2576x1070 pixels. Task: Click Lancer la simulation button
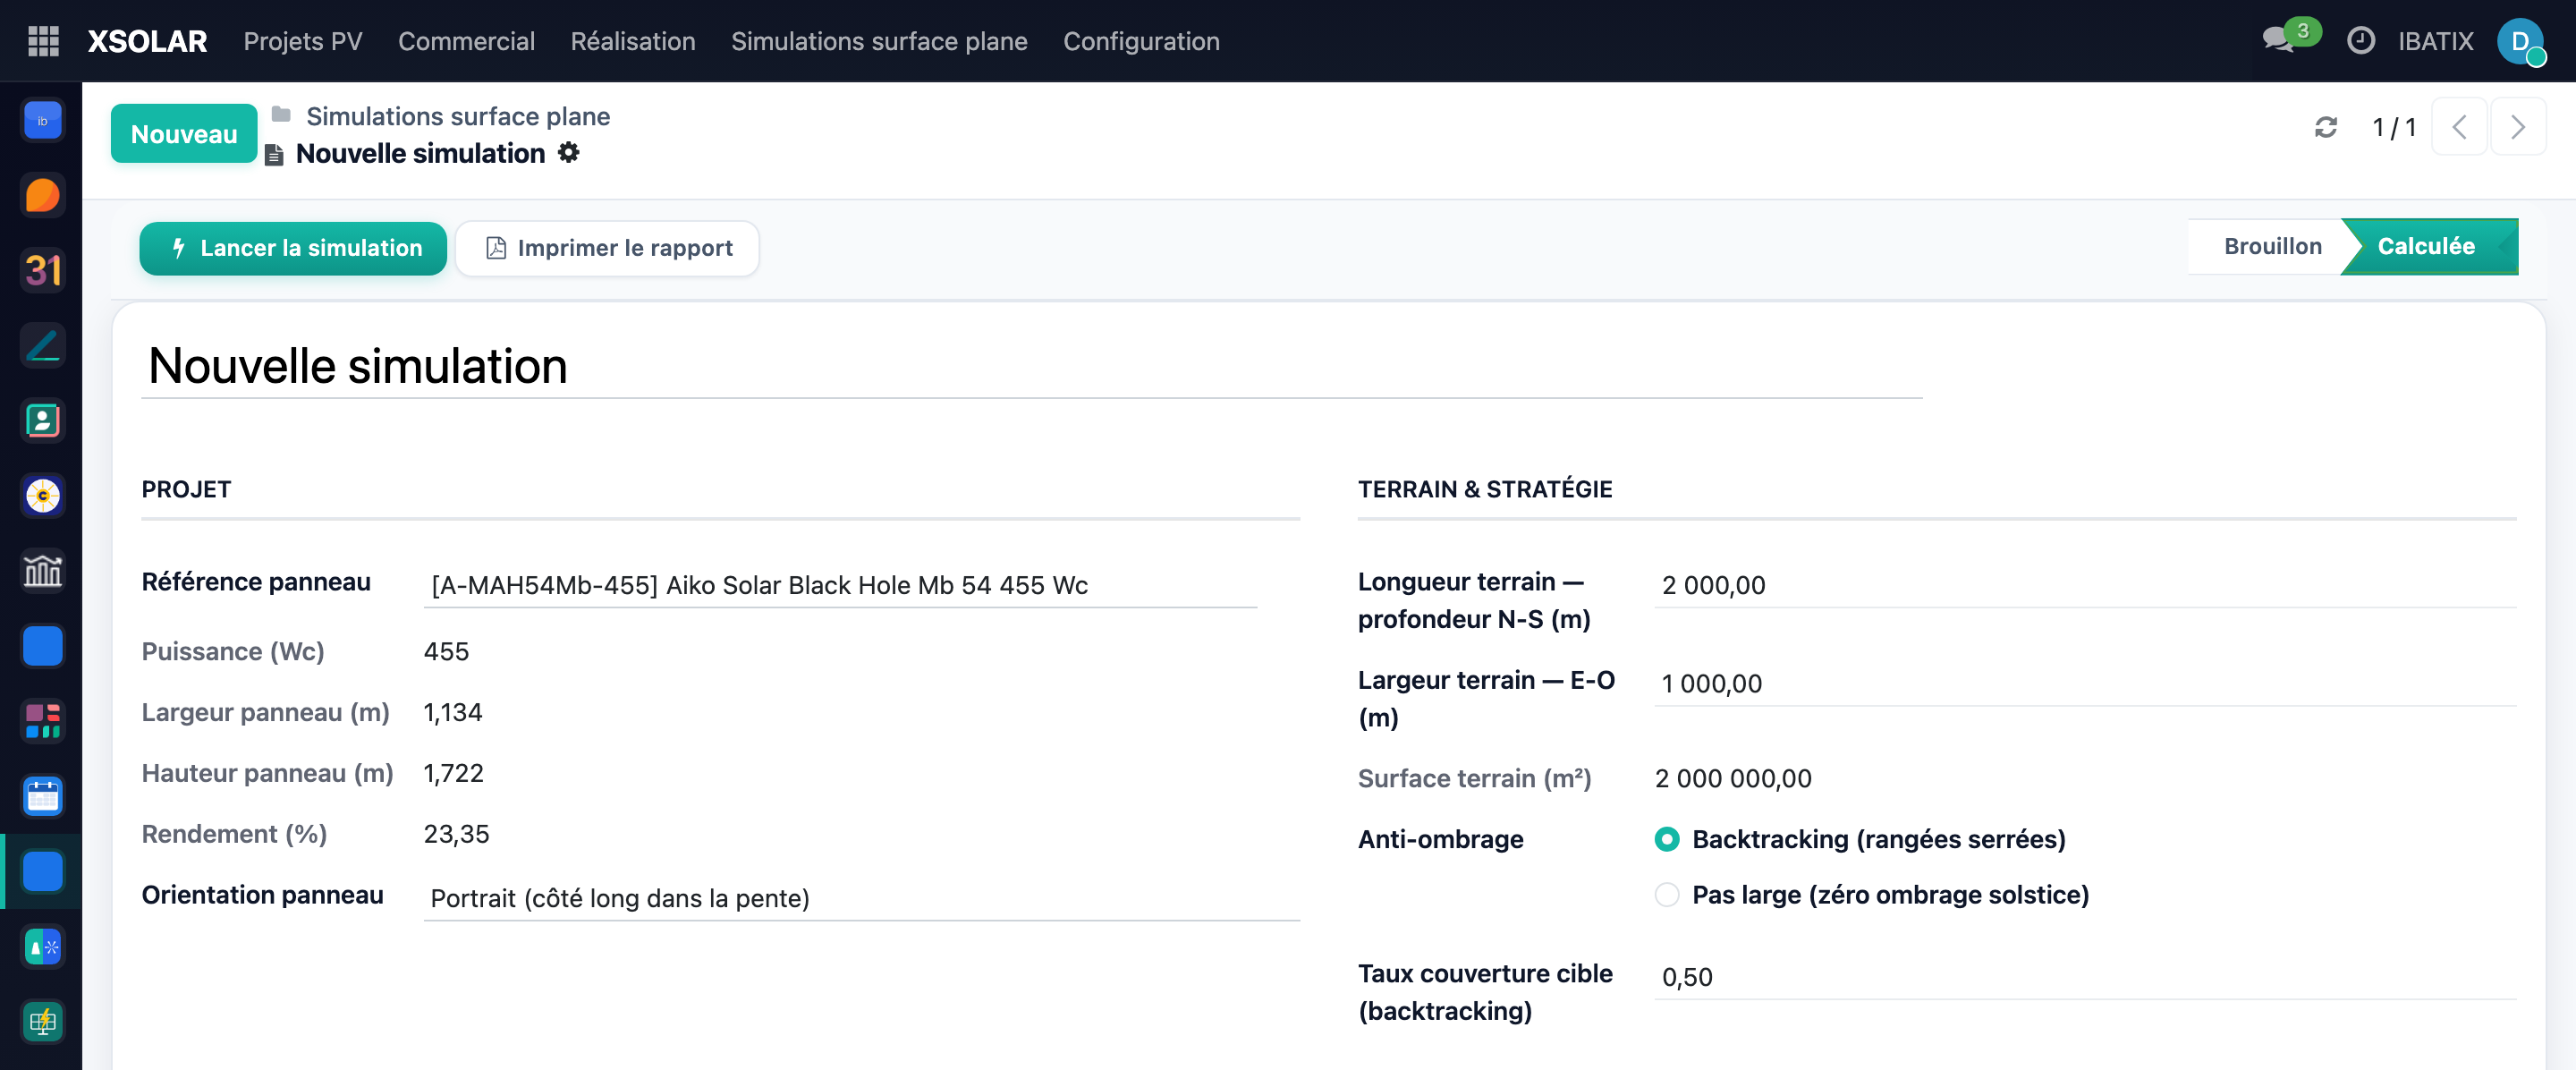tap(293, 248)
